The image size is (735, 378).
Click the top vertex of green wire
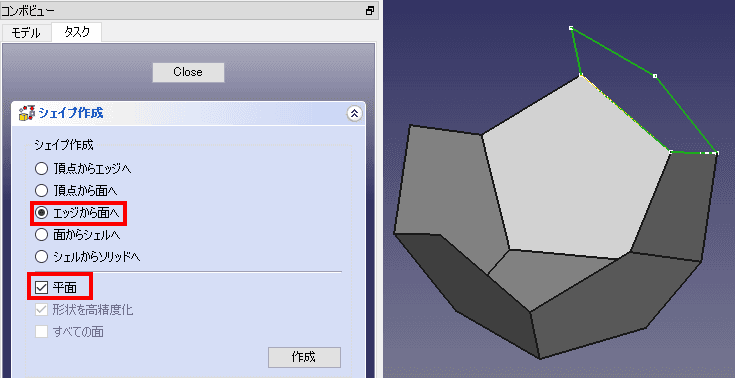click(571, 28)
